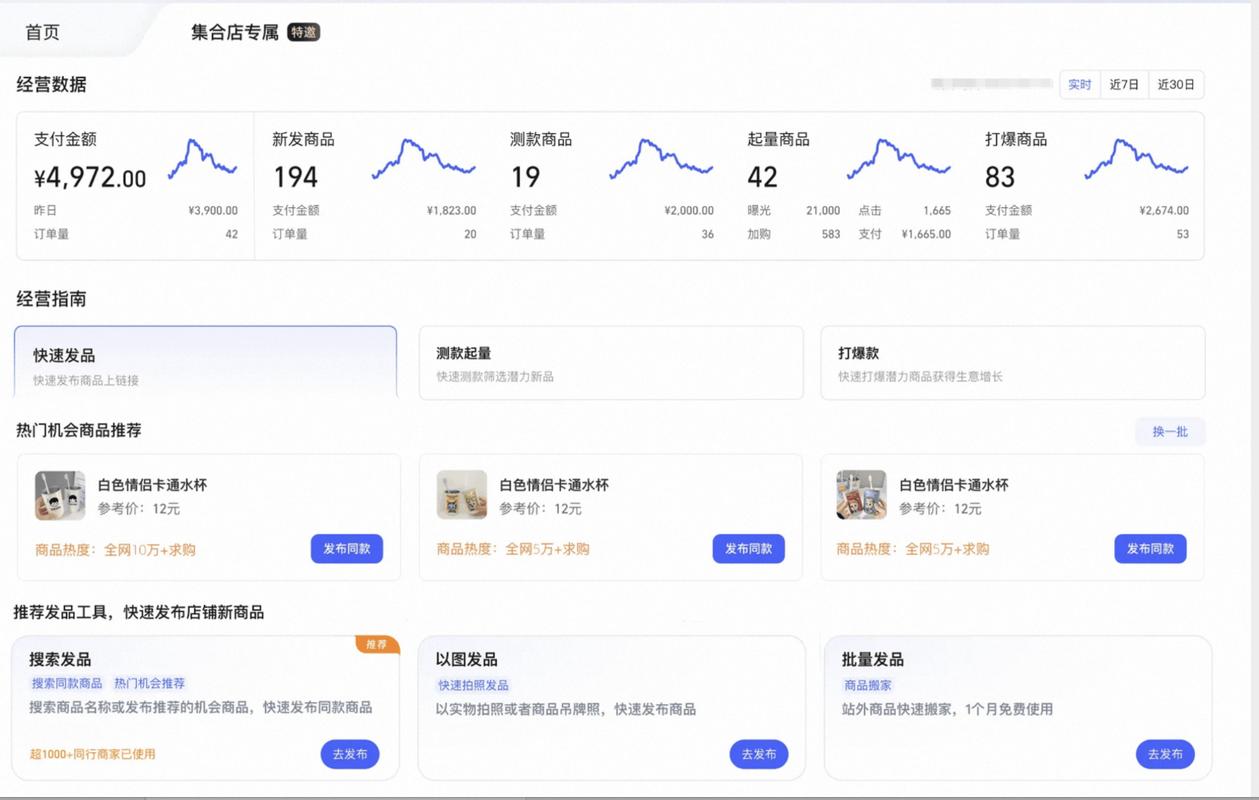1259x800 pixels.
Task: Switch data range to 近30日
Action: coord(1174,84)
